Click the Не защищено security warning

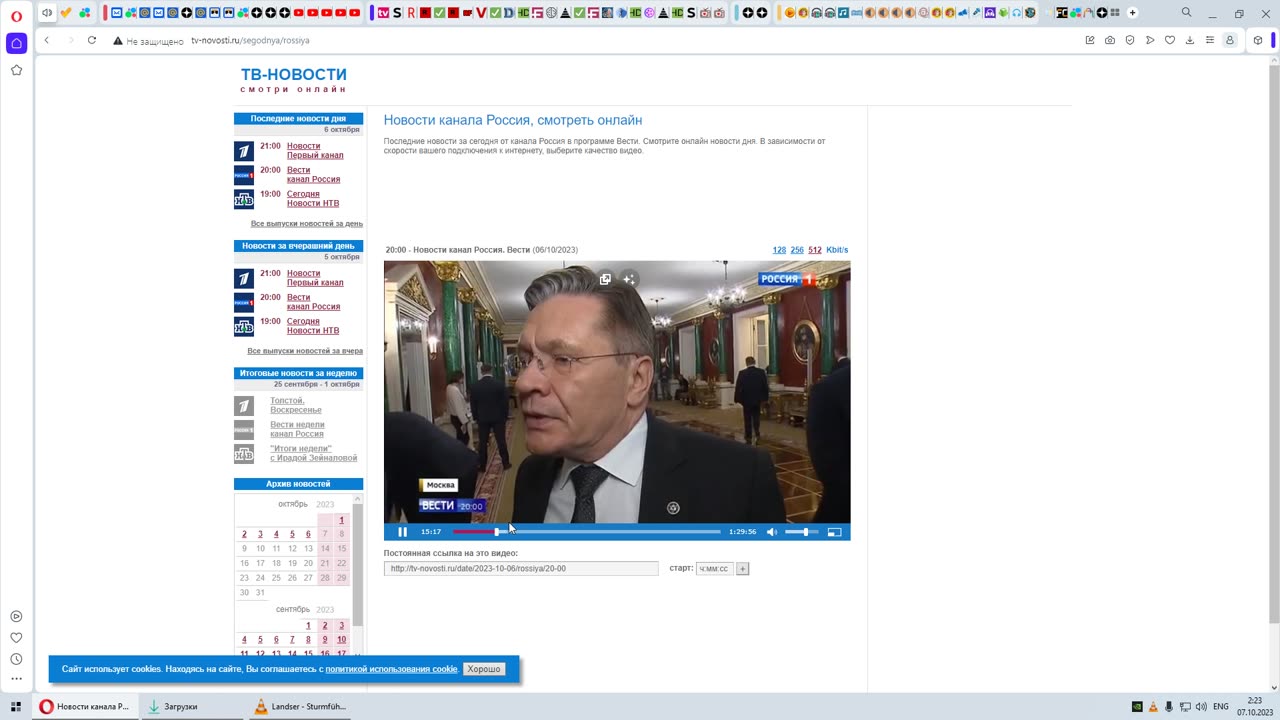[148, 41]
